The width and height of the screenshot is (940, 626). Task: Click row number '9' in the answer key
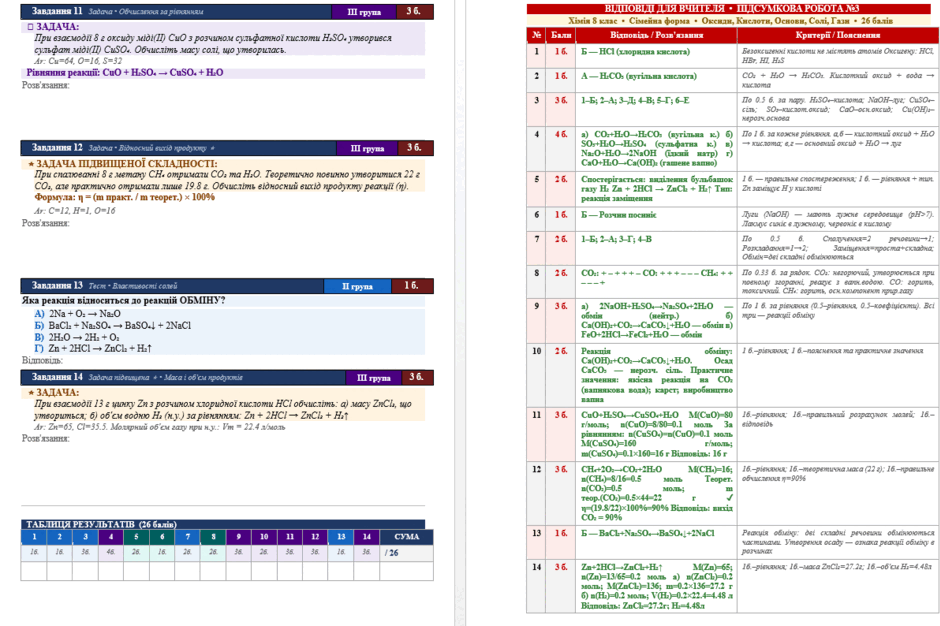click(537, 306)
